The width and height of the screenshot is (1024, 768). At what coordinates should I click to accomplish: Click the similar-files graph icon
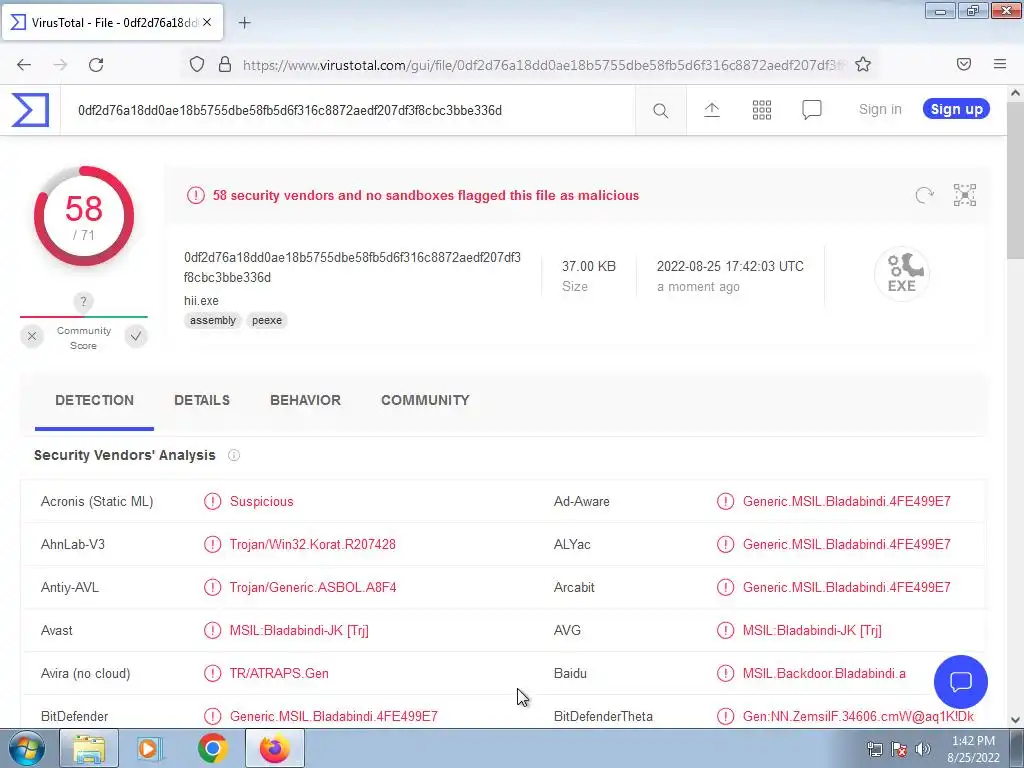point(965,195)
